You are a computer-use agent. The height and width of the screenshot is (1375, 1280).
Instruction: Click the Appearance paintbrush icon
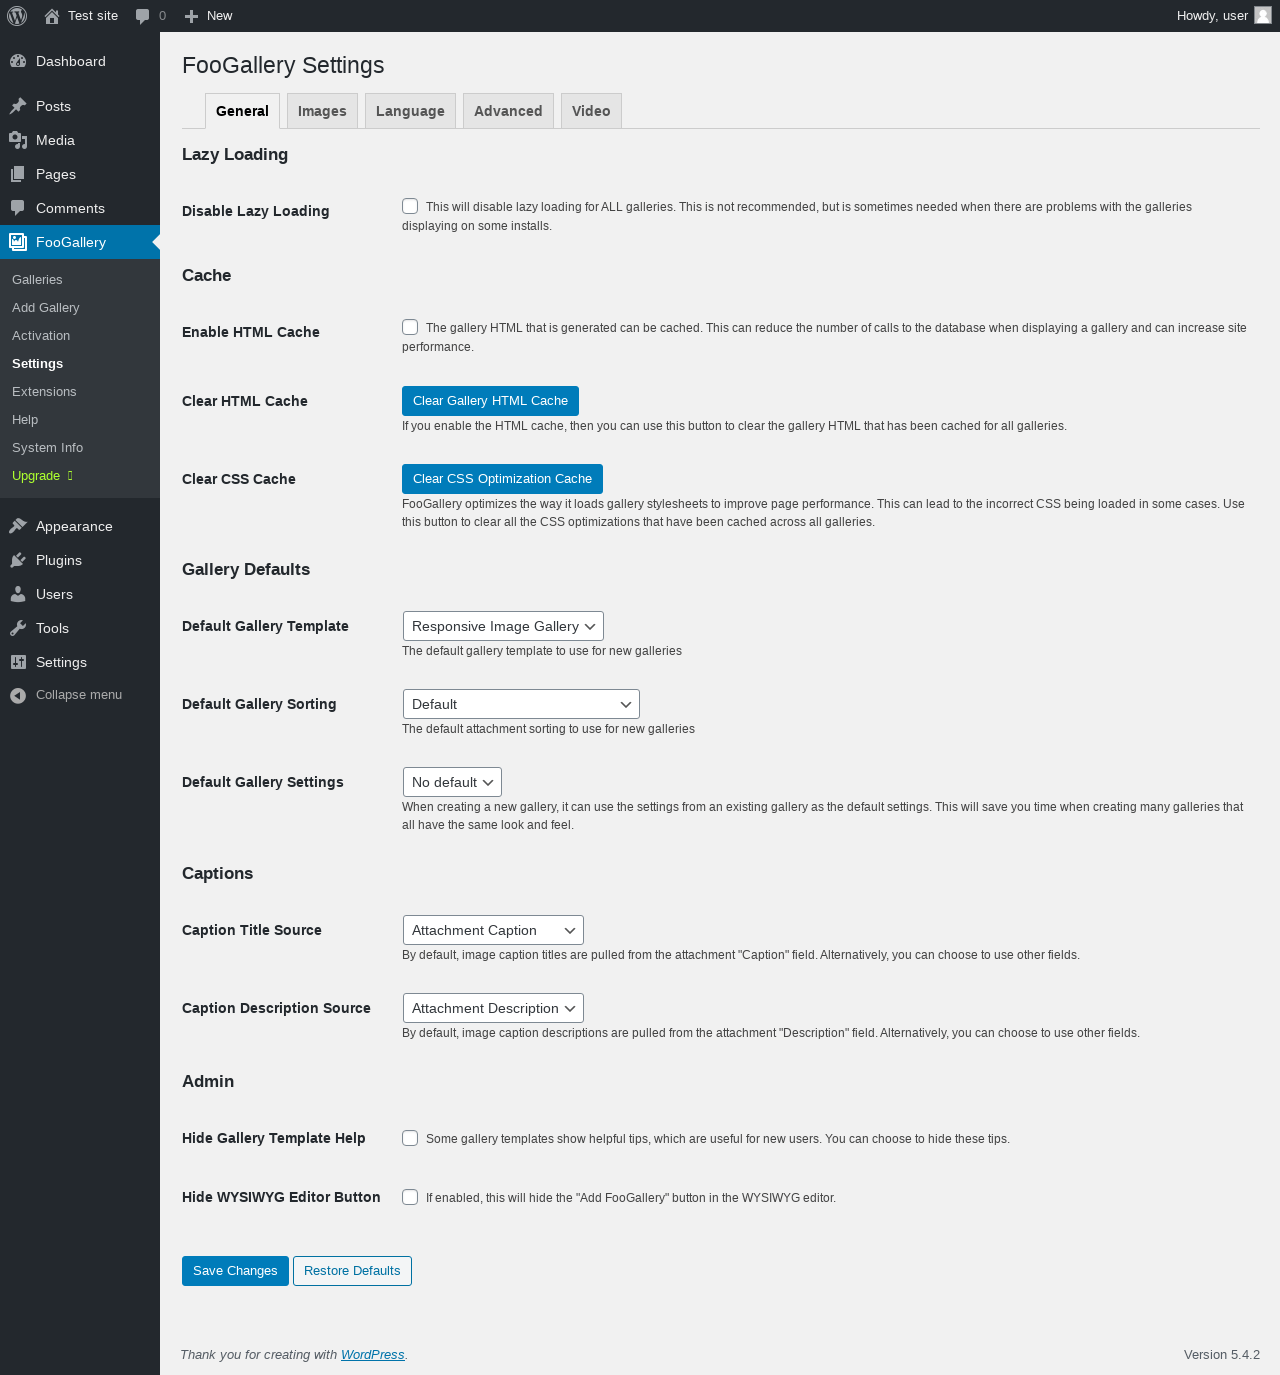click(18, 526)
